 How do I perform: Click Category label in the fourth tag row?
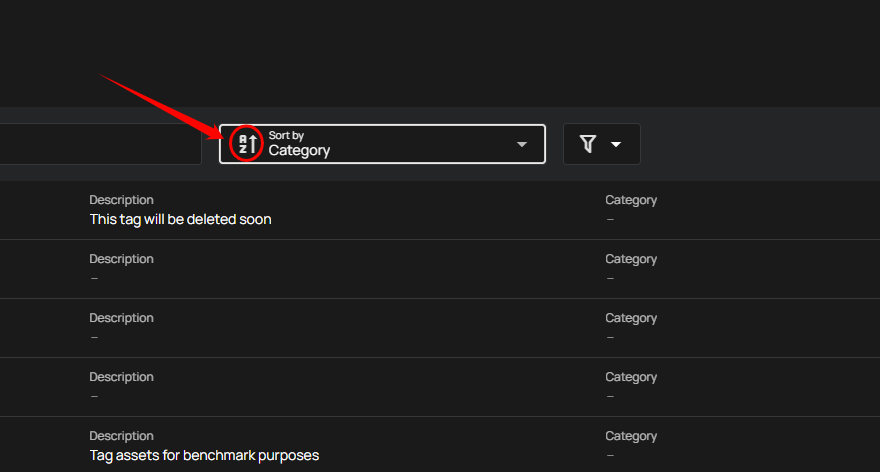pos(631,377)
